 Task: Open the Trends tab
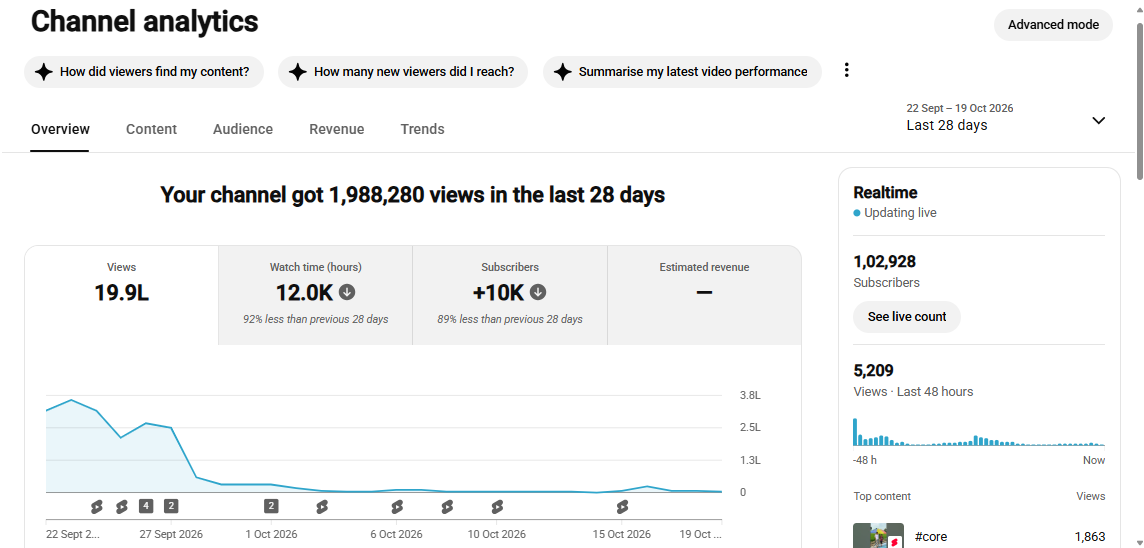422,129
